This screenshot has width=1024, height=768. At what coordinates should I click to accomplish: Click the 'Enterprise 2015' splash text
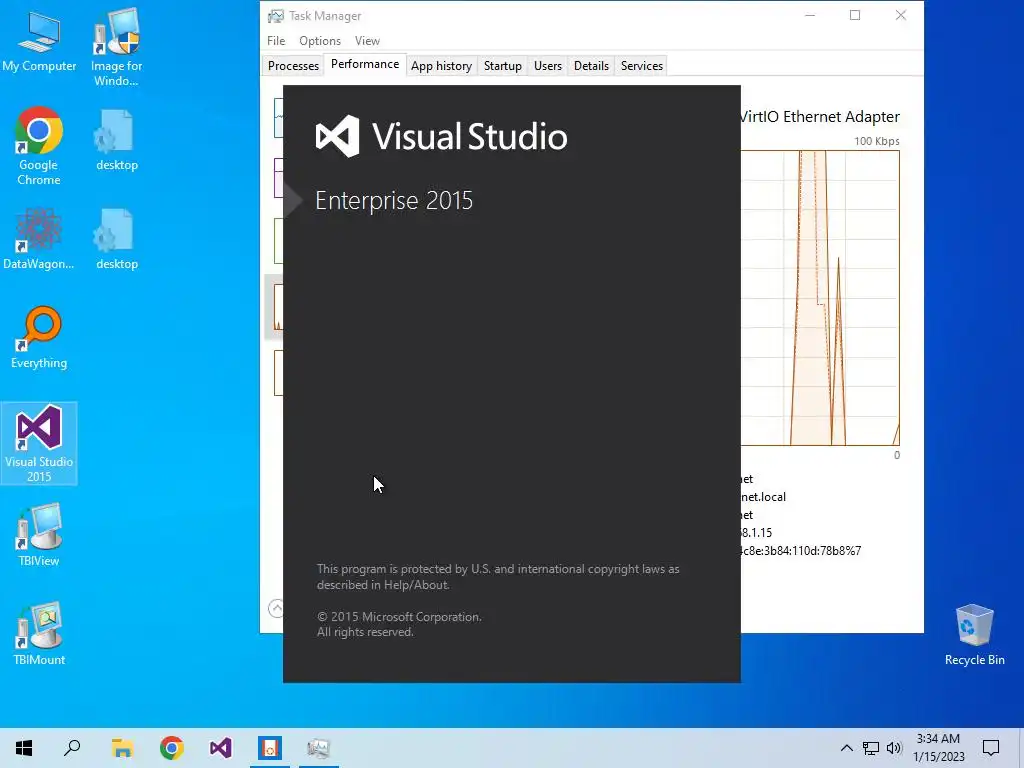point(394,200)
